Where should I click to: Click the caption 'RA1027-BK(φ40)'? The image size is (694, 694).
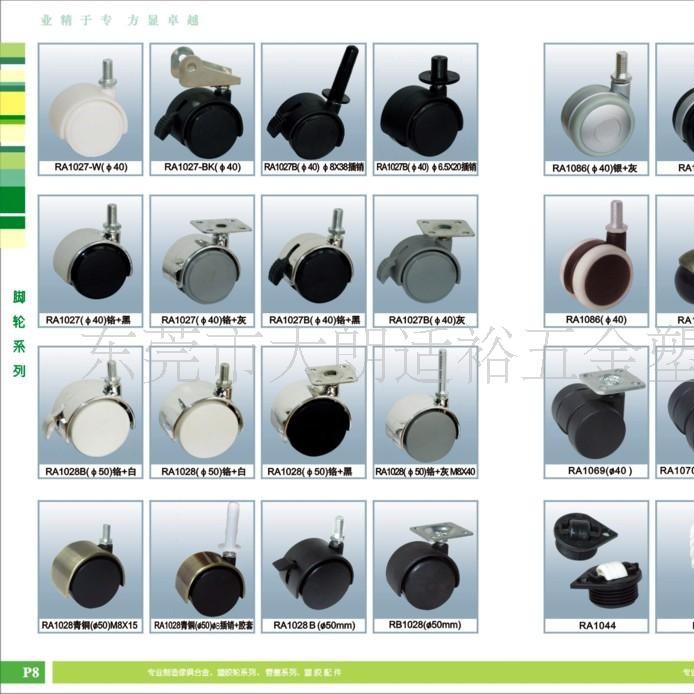(x=202, y=167)
